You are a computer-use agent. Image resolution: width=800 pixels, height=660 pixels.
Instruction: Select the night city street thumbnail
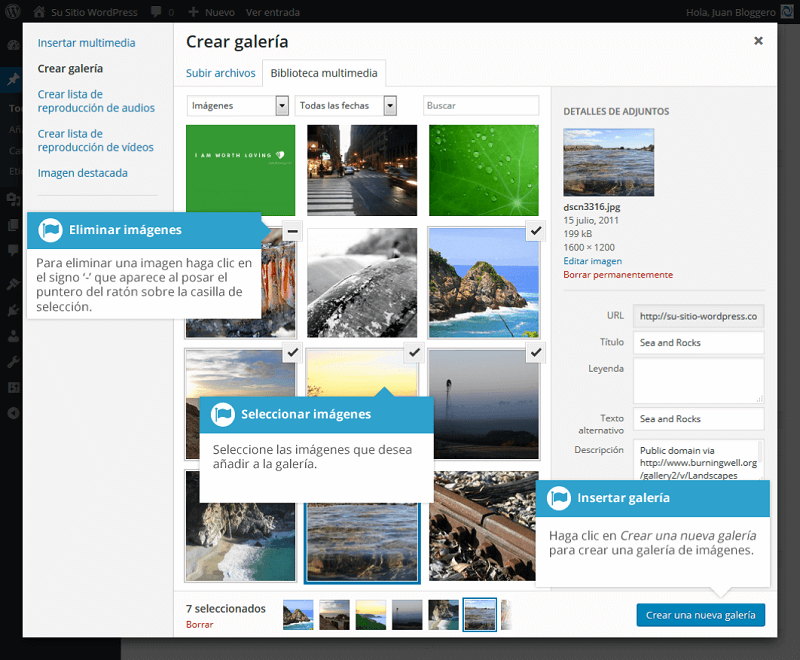pos(362,170)
